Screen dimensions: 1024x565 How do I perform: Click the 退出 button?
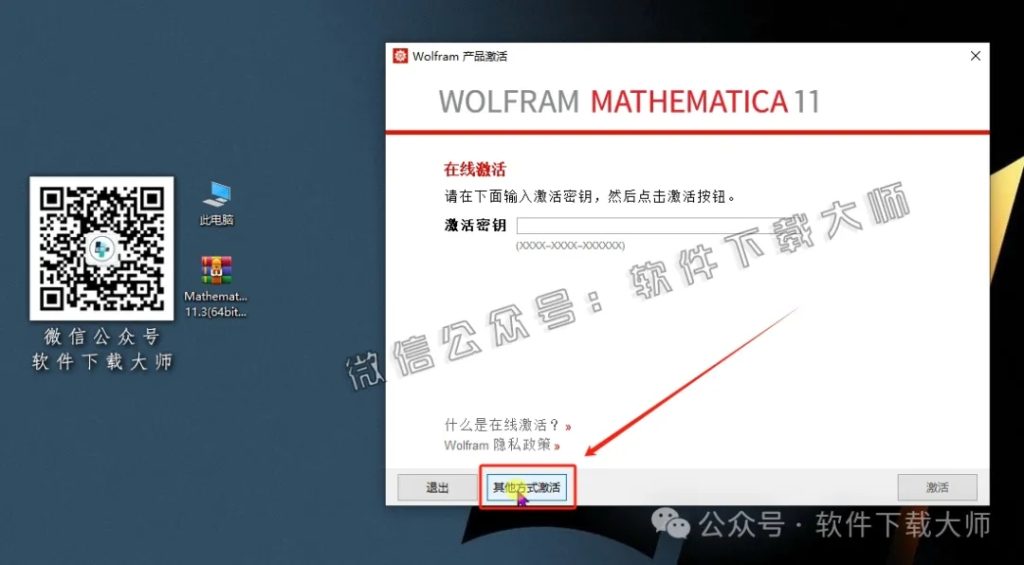[x=437, y=487]
